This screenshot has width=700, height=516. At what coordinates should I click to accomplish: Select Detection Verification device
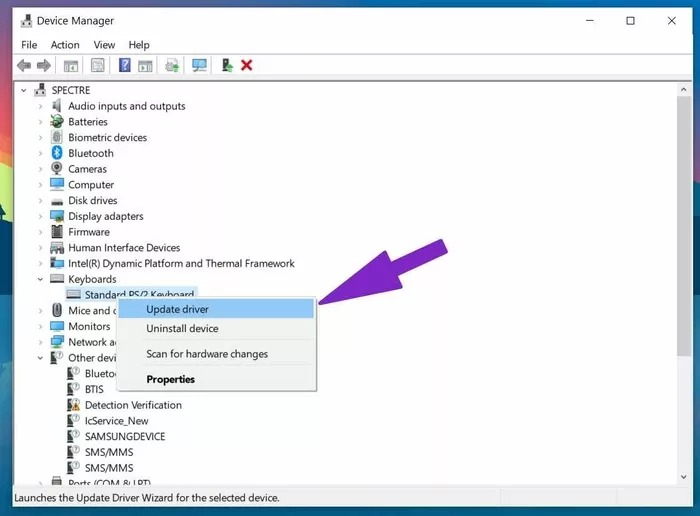(x=132, y=405)
